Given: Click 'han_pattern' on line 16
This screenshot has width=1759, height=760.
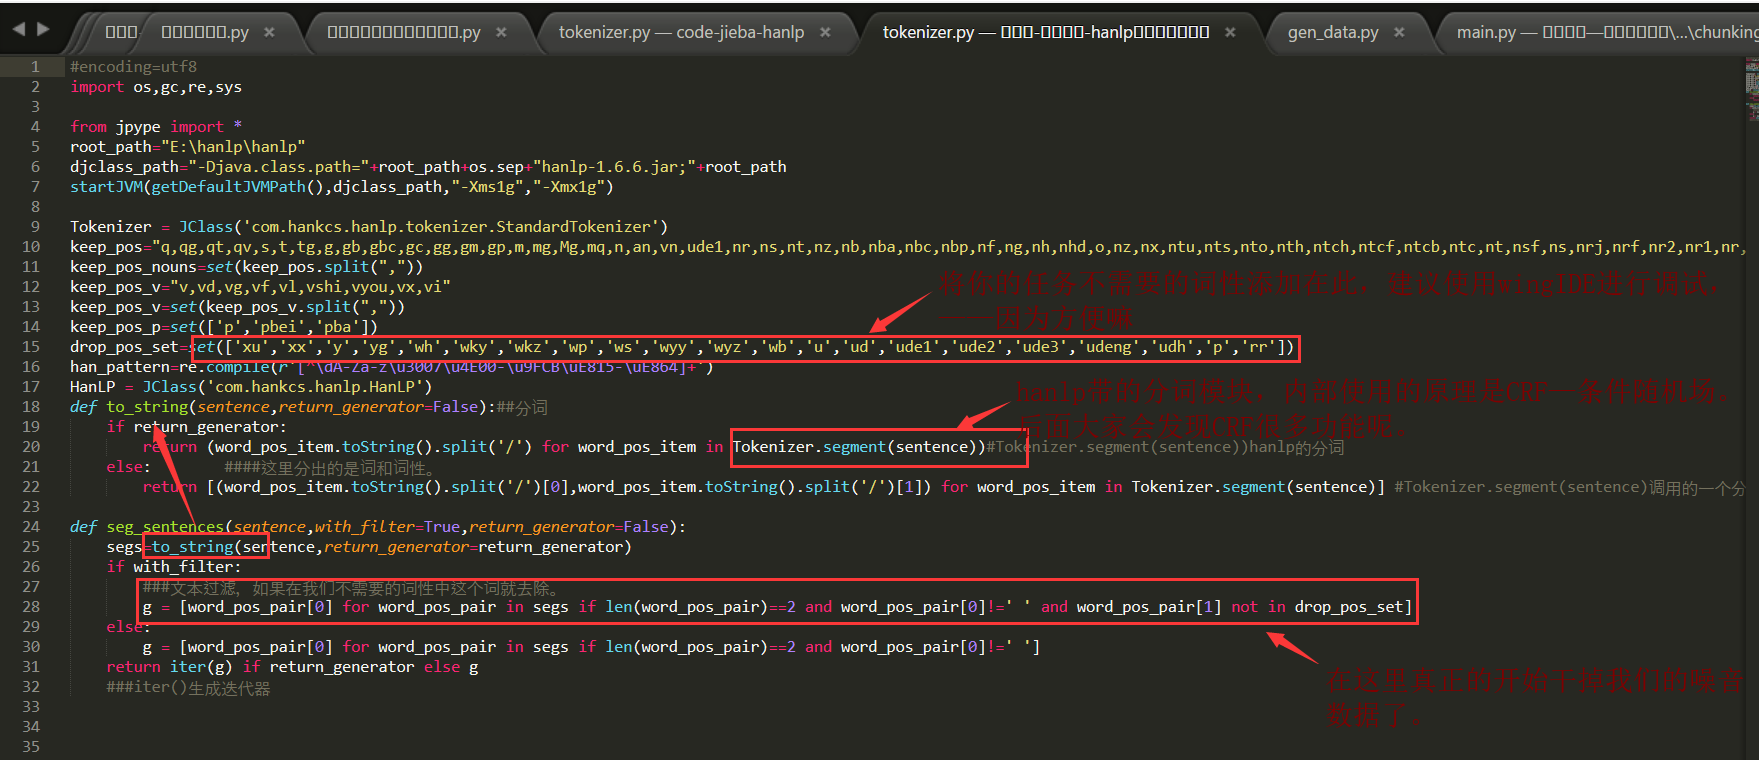Looking at the screenshot, I should (120, 366).
